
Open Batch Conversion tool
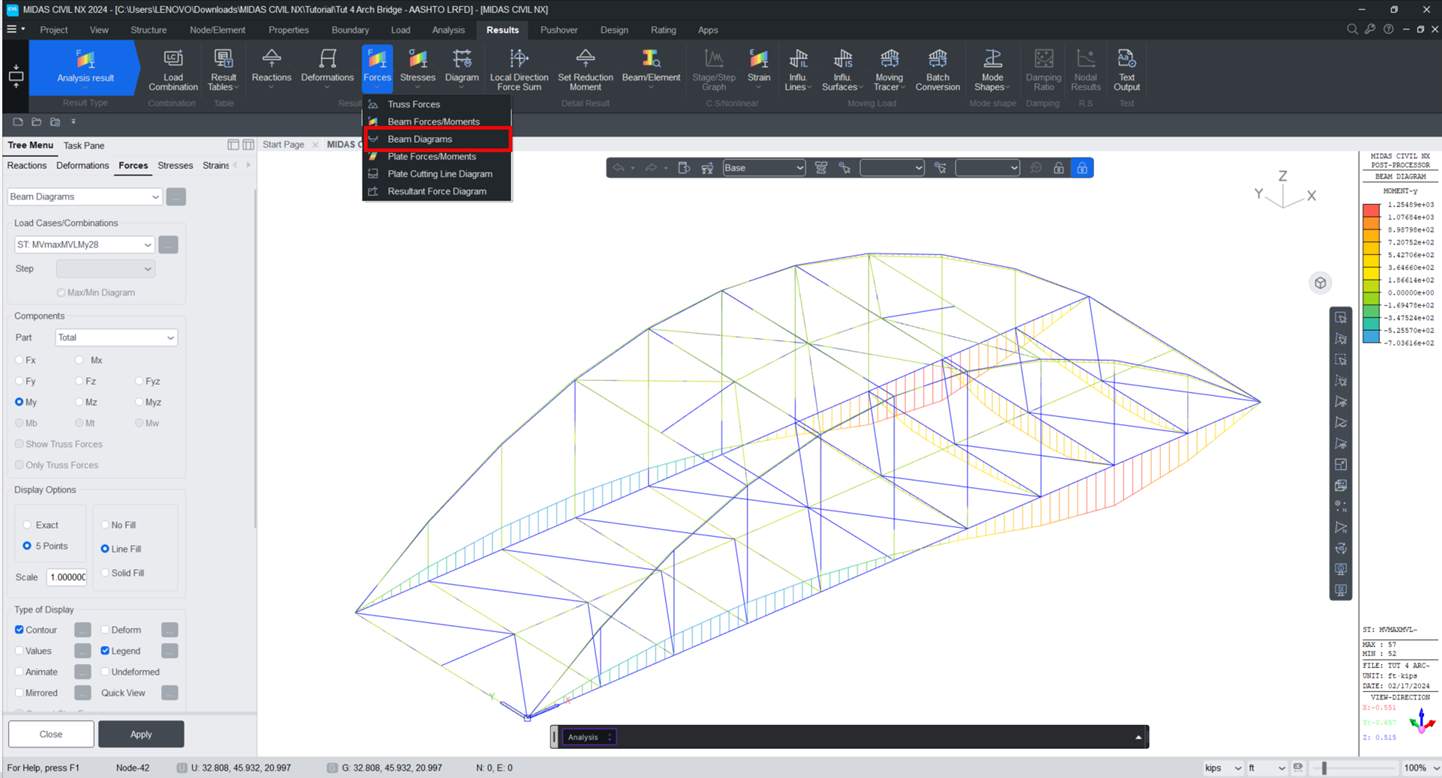tap(937, 70)
